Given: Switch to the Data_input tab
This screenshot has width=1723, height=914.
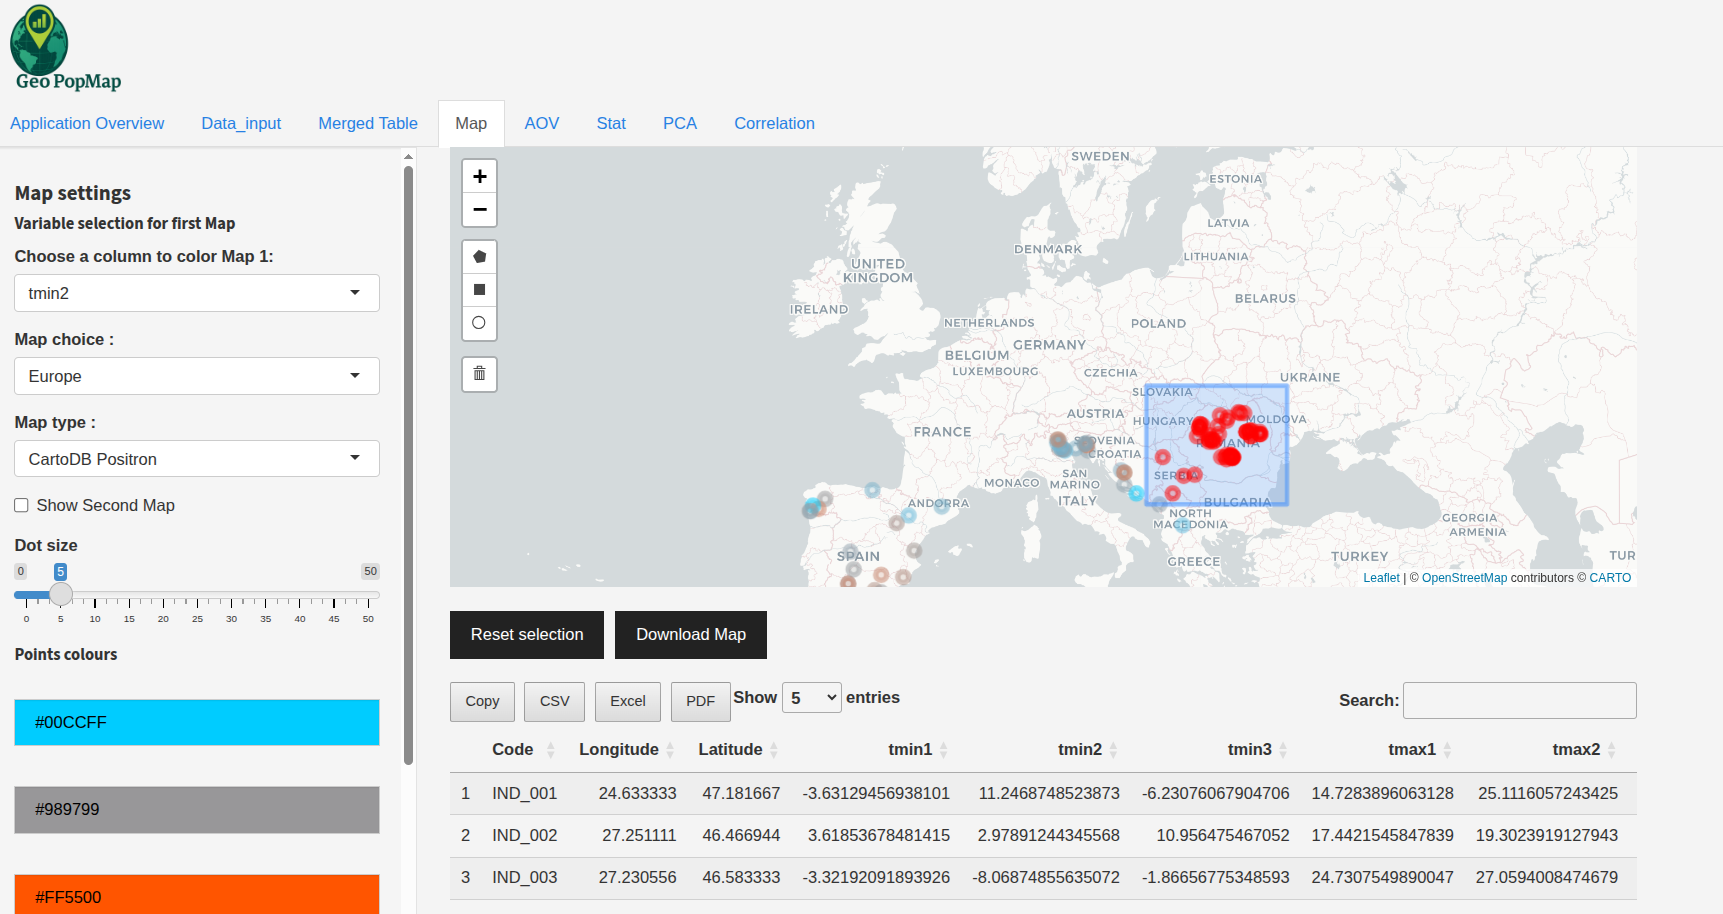Looking at the screenshot, I should click(241, 123).
